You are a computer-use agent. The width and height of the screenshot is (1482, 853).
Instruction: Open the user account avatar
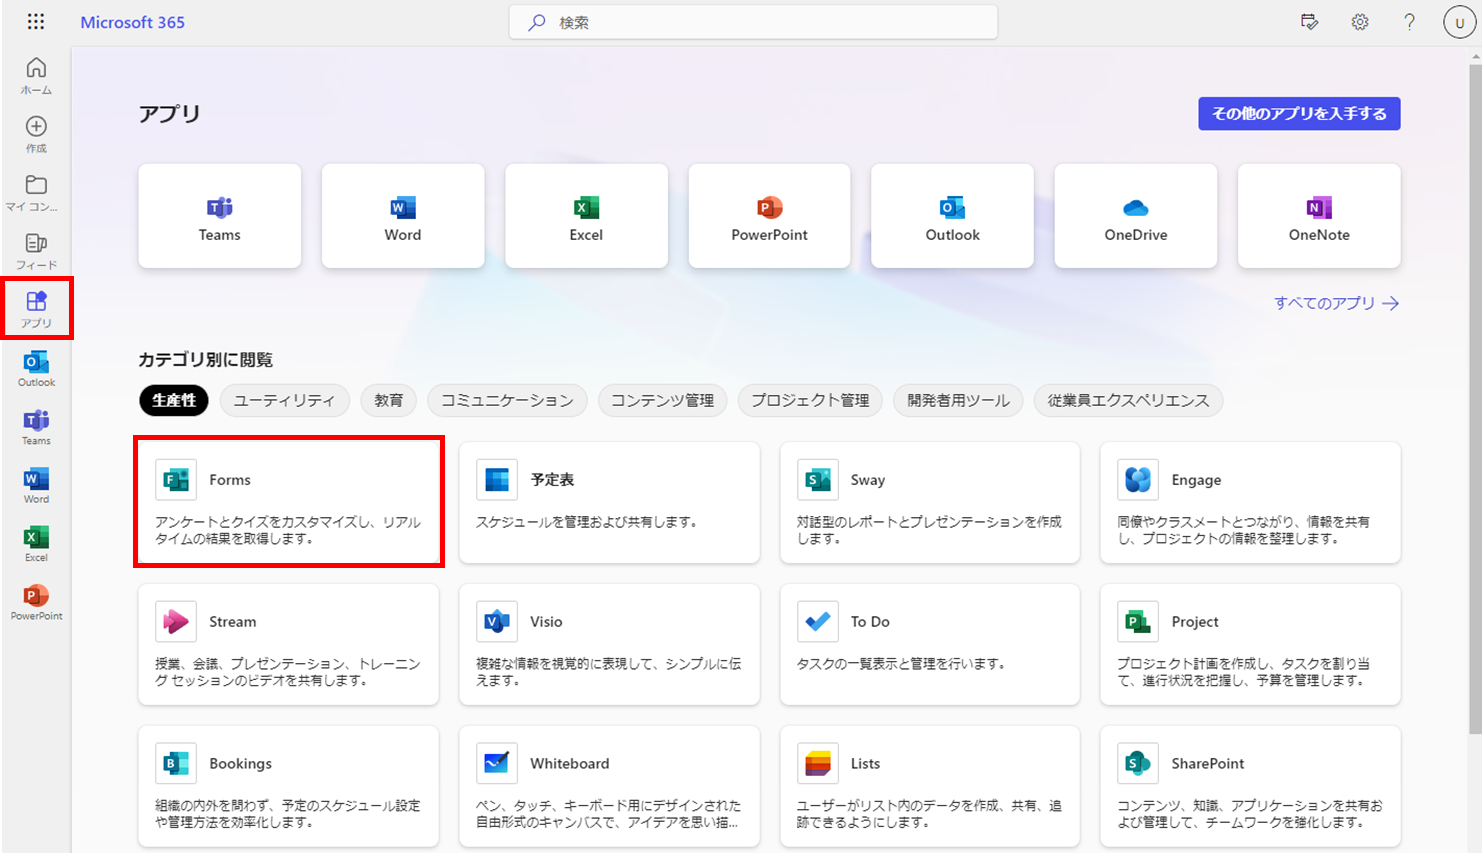(1459, 23)
